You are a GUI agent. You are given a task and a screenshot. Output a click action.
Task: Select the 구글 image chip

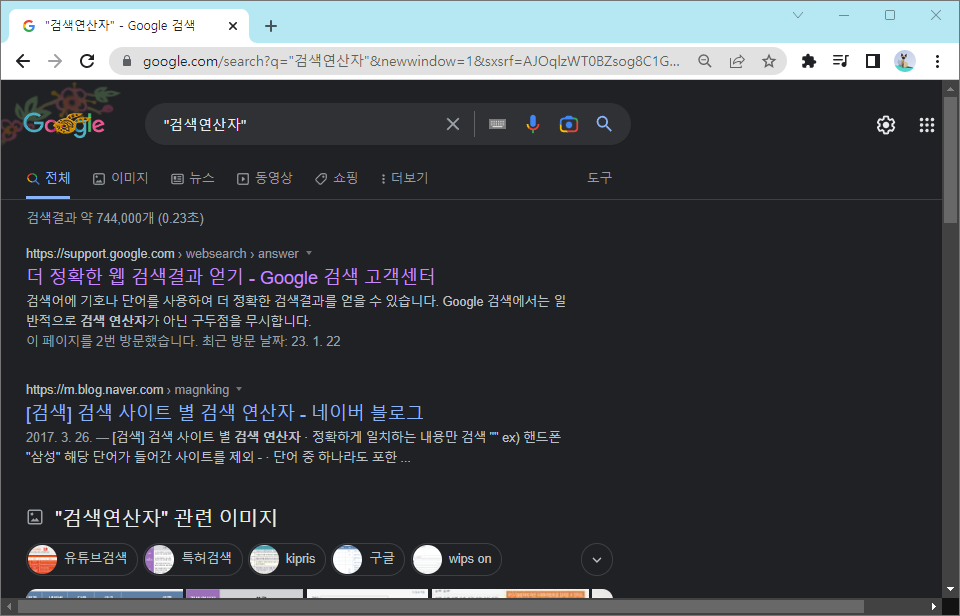368,559
